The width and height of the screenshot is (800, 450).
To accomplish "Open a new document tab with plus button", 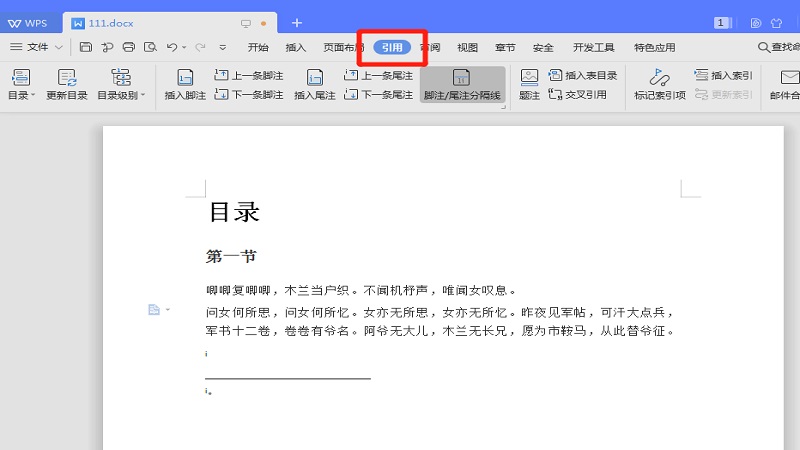I will pos(296,22).
